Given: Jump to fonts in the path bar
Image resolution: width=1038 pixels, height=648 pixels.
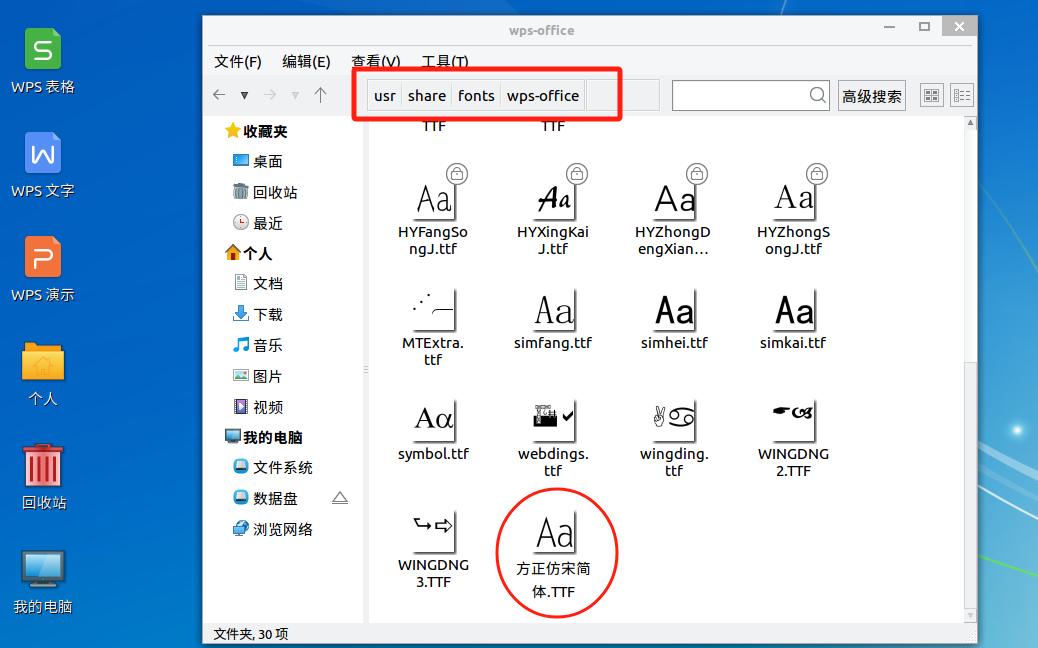Looking at the screenshot, I should tap(476, 96).
